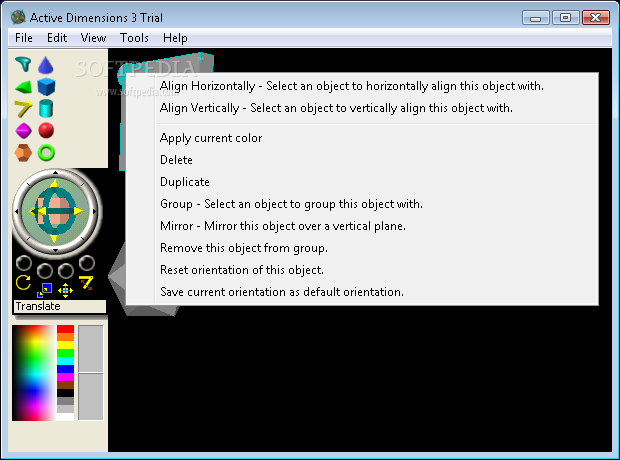Viewport: 620px width, 460px height.
Task: Open the View menu
Action: coord(93,38)
